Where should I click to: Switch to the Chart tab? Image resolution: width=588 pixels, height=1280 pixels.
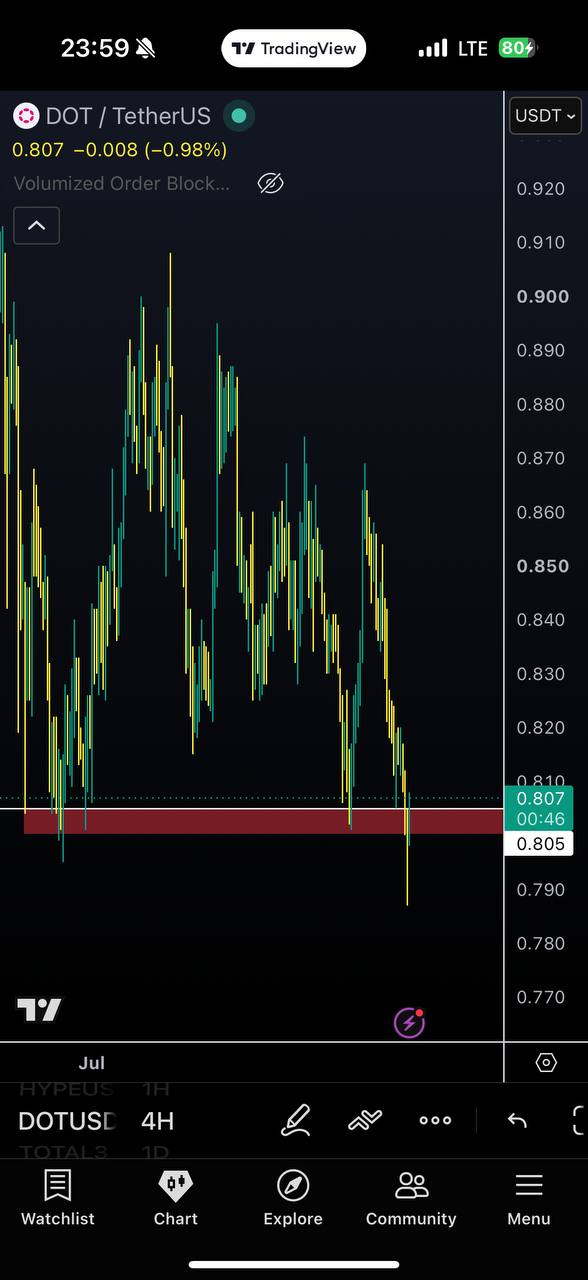[176, 1197]
